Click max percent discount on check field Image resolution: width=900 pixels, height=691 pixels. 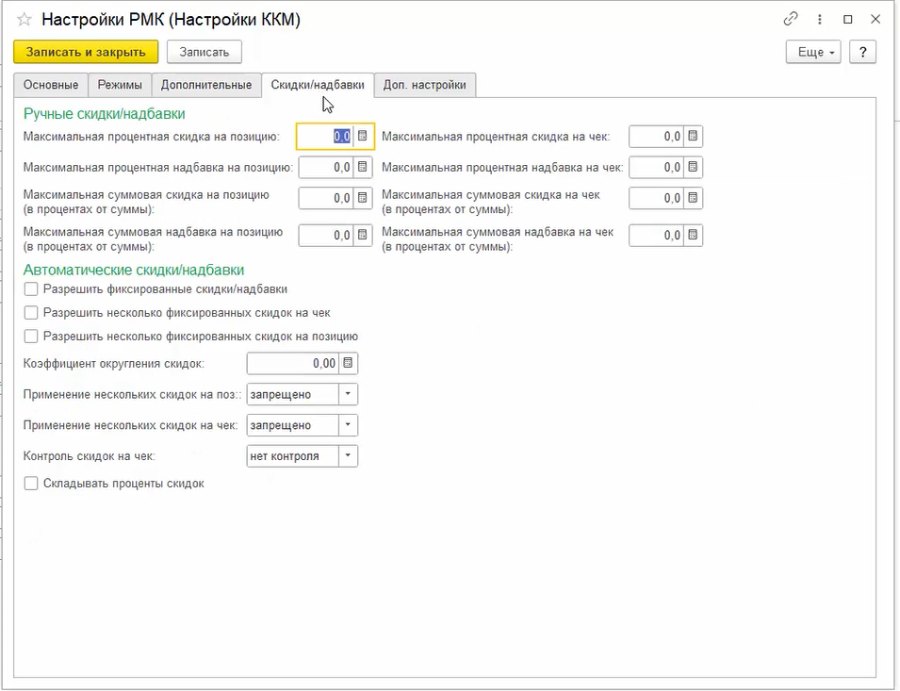pos(657,136)
